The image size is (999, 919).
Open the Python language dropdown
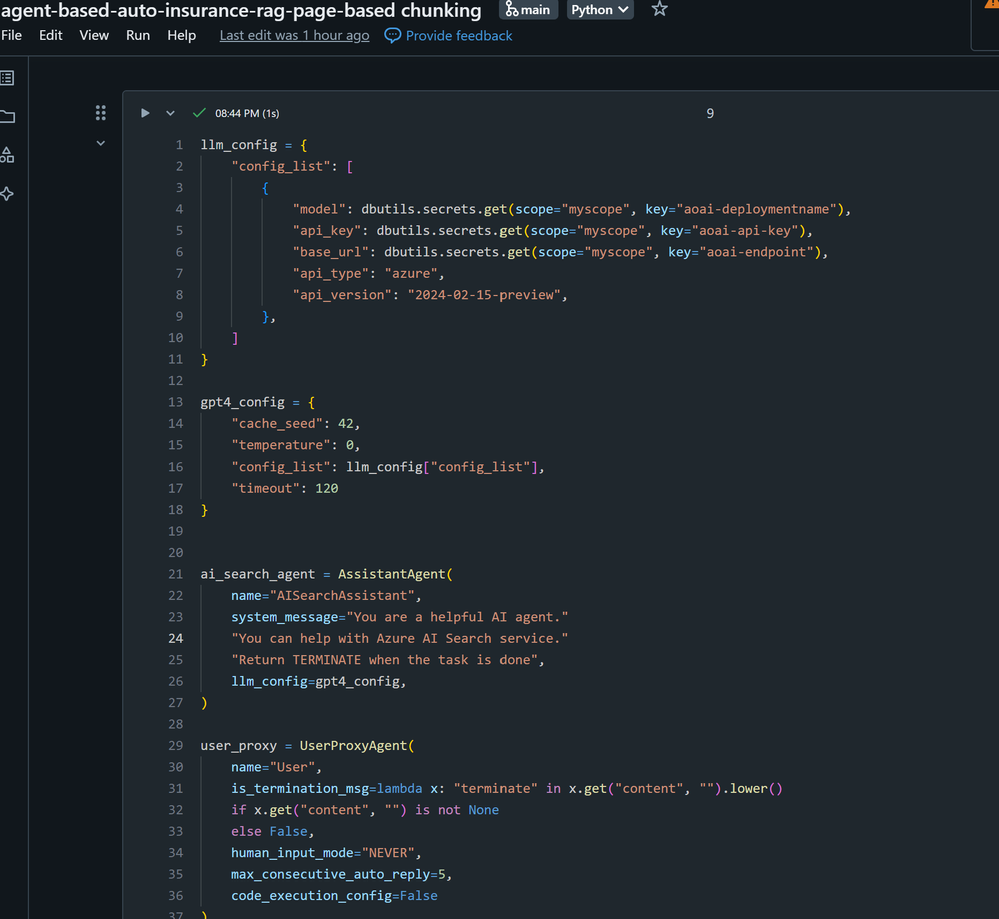(600, 10)
